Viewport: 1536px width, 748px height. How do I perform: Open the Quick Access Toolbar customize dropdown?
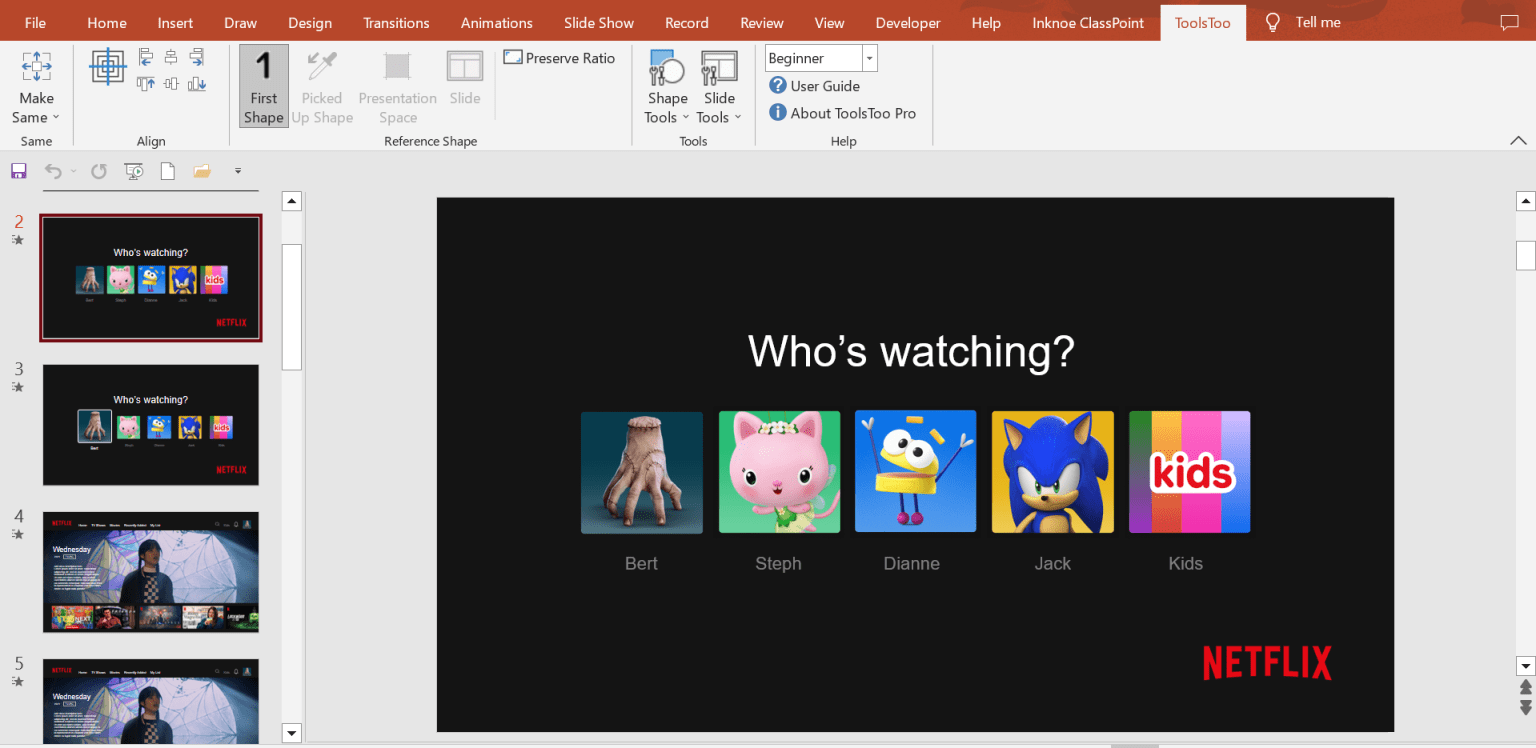click(238, 171)
